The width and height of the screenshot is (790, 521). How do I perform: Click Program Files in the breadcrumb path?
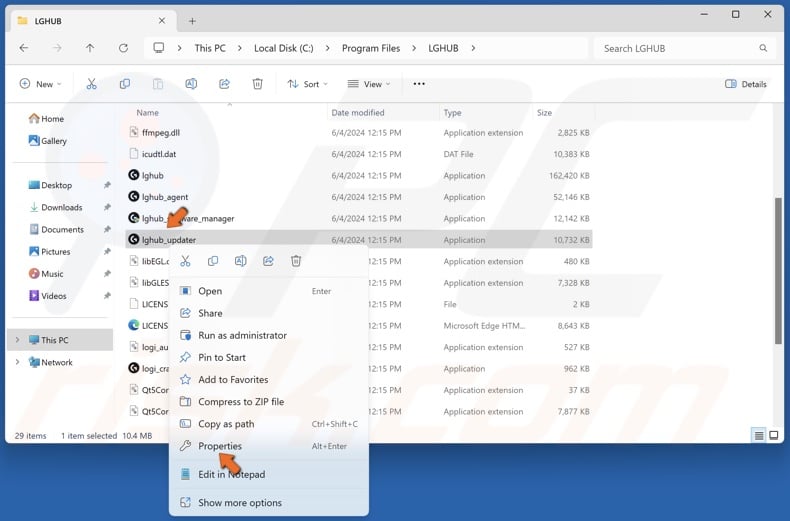[370, 48]
